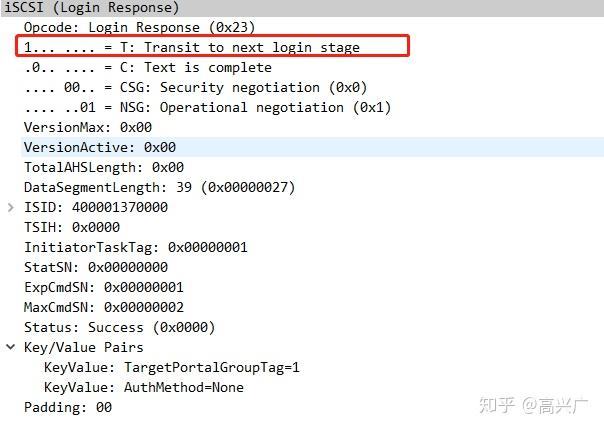Select the ExpCmdSN field row
This screenshot has height=431, width=604.
[x=104, y=287]
